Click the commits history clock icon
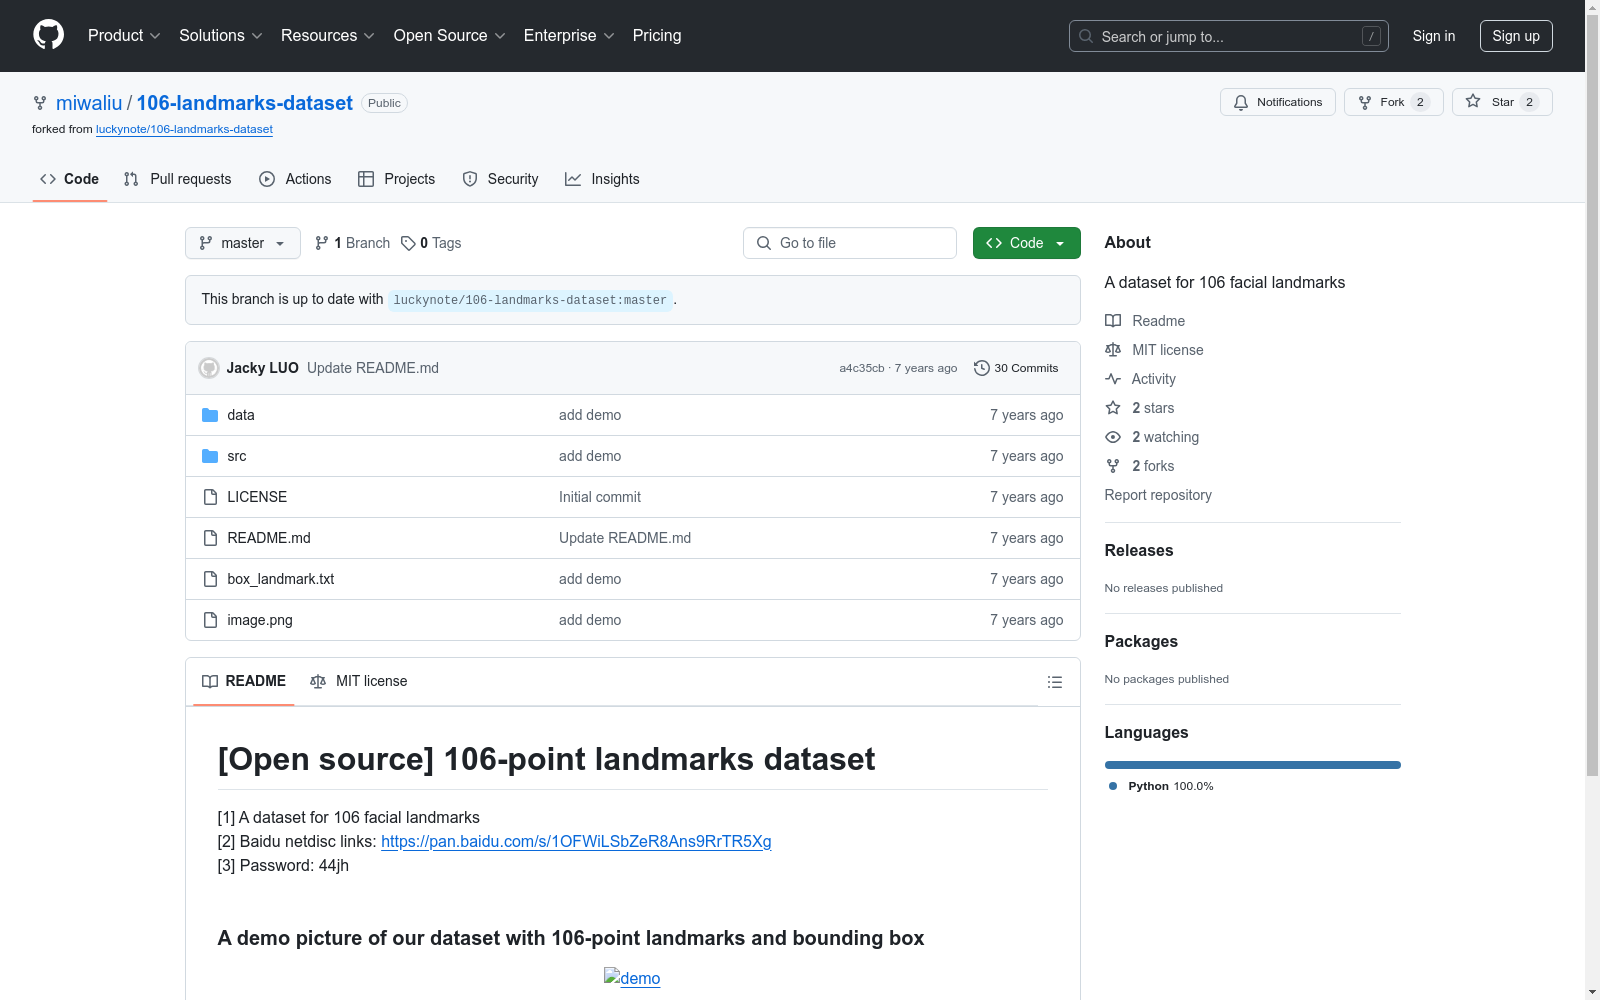This screenshot has width=1600, height=1000. click(982, 368)
